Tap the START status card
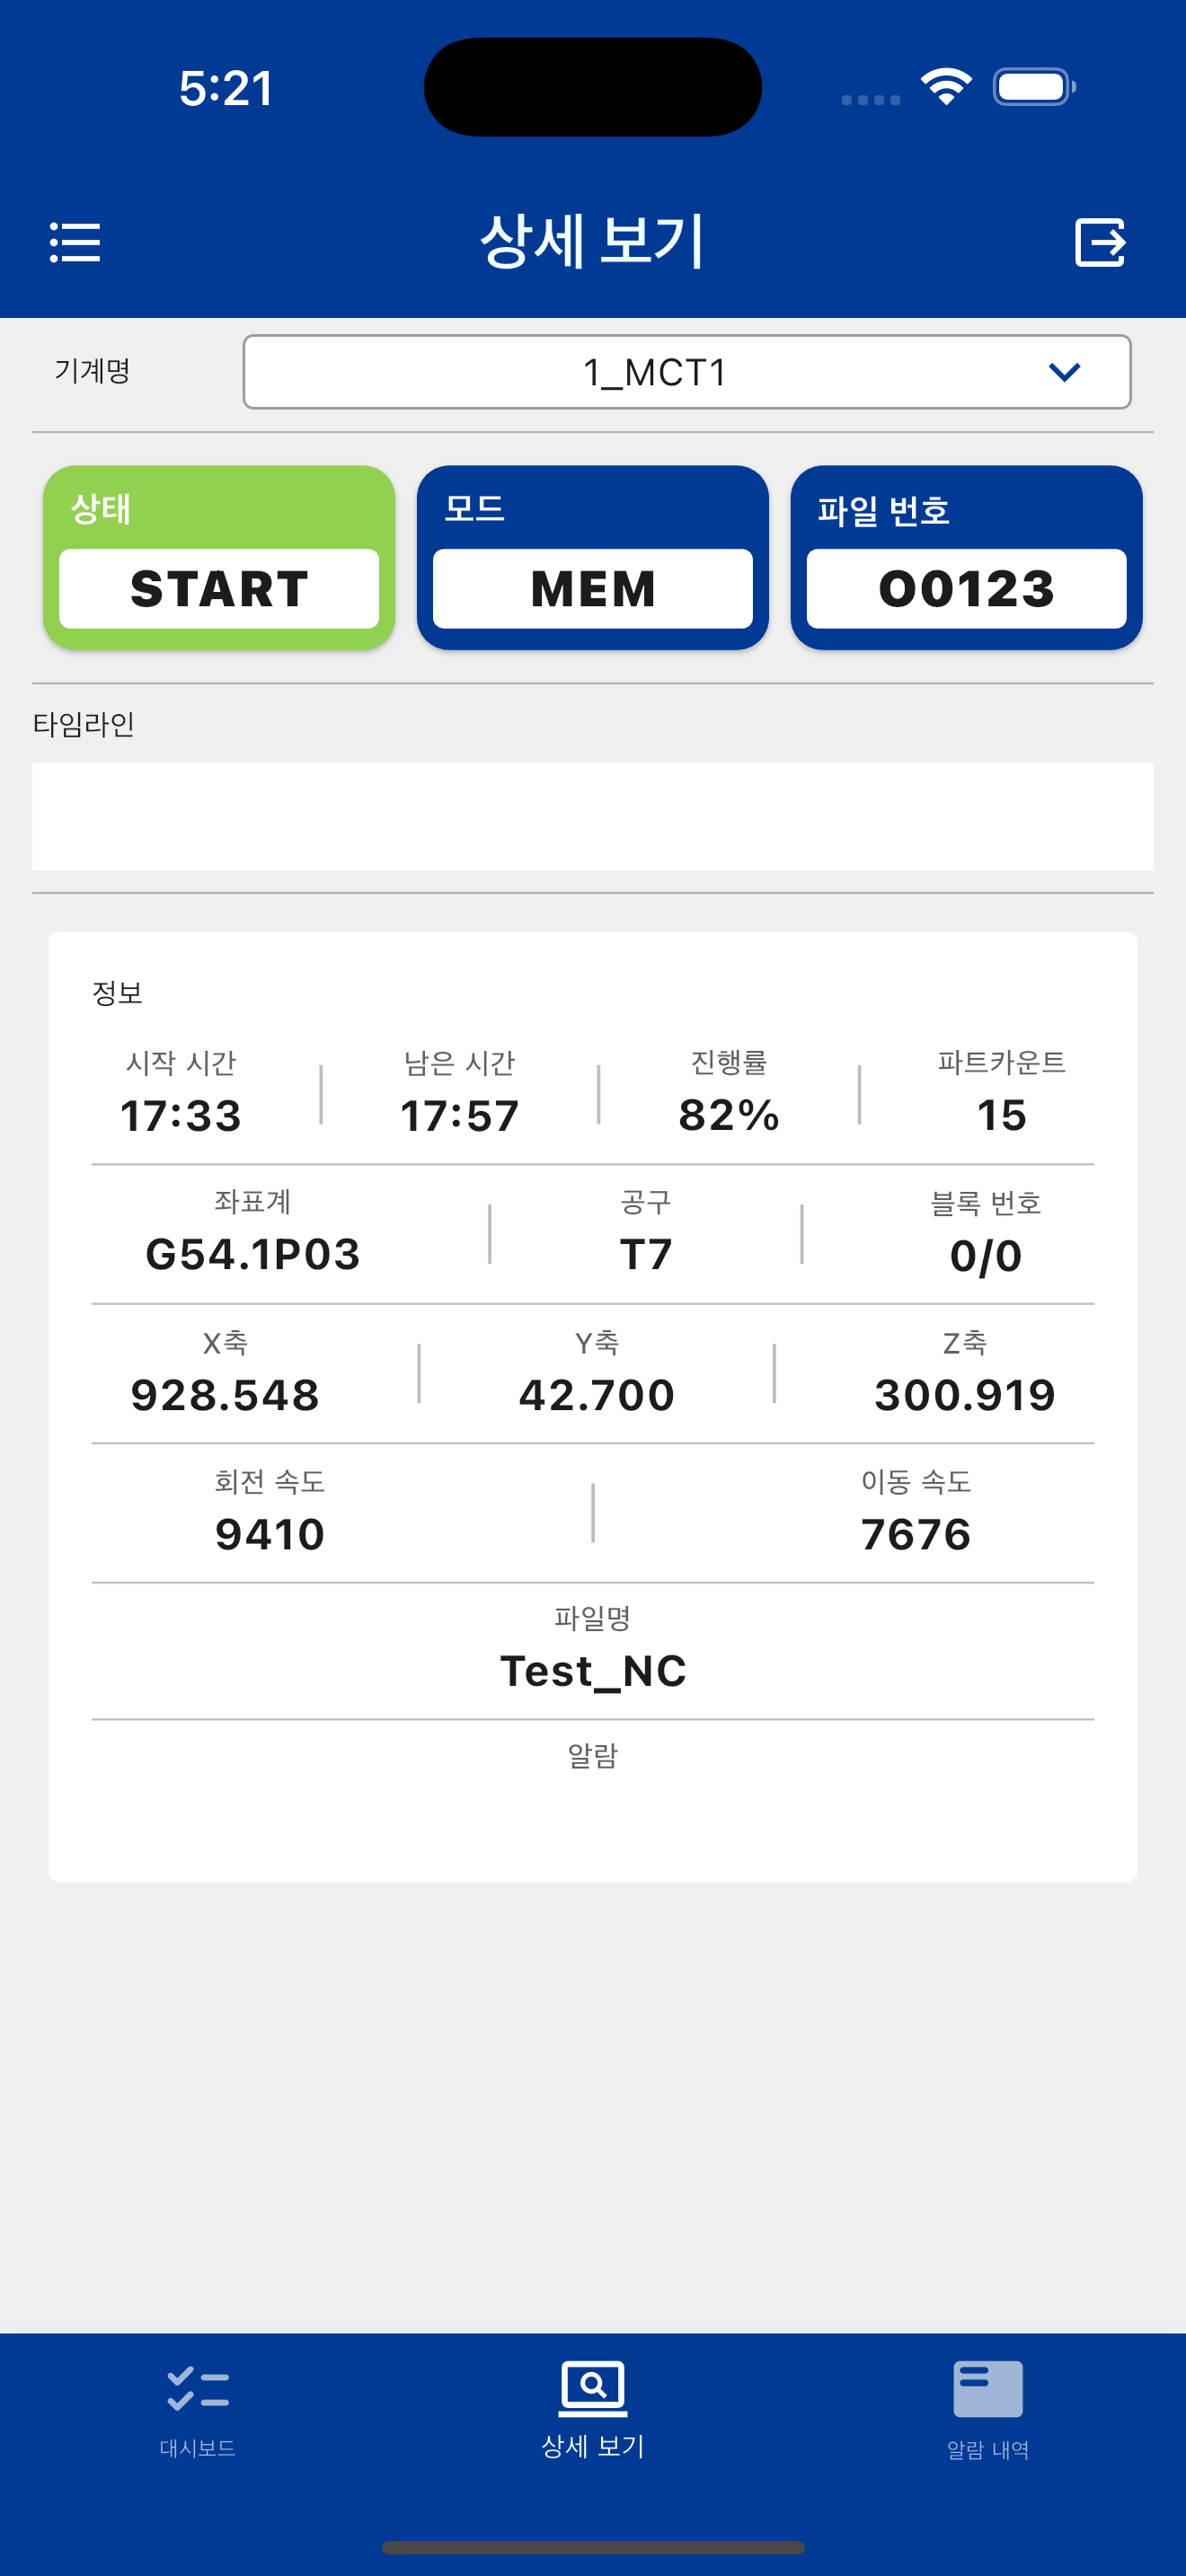This screenshot has height=2576, width=1186. (219, 557)
